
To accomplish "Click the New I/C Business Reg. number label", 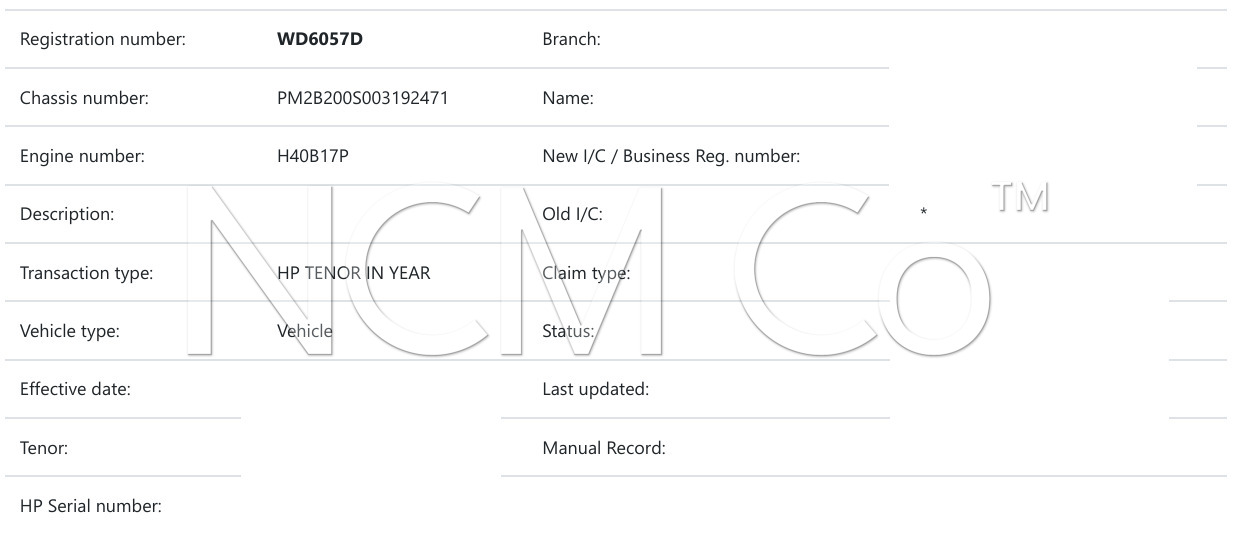I will 671,156.
